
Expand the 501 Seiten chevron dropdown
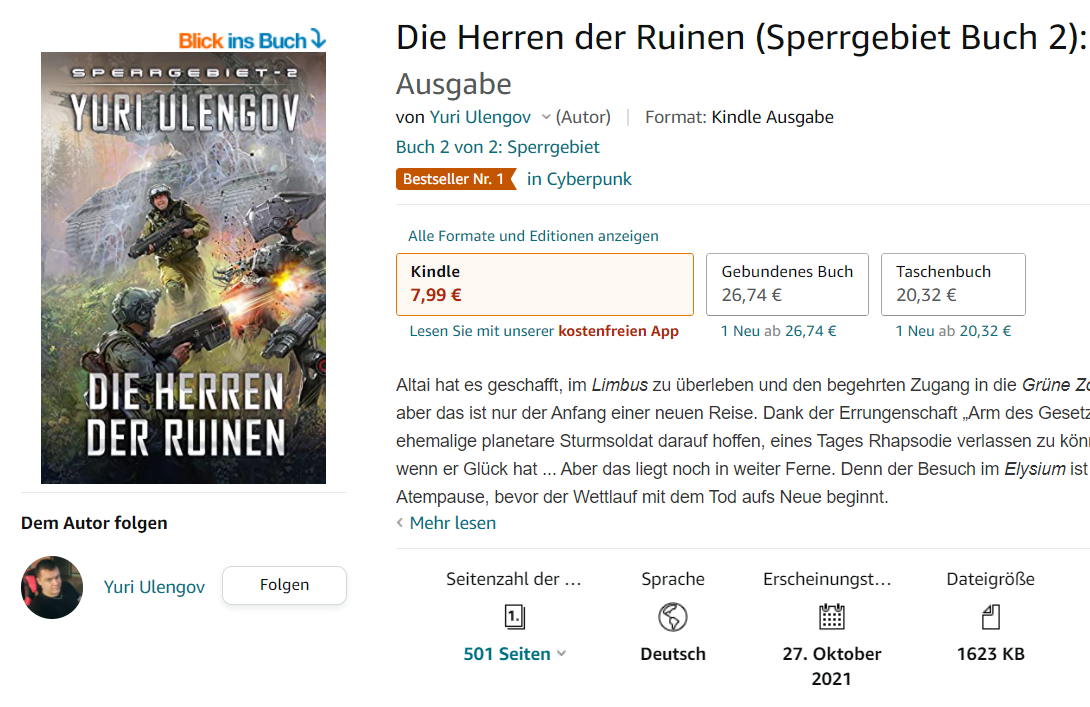coord(562,653)
